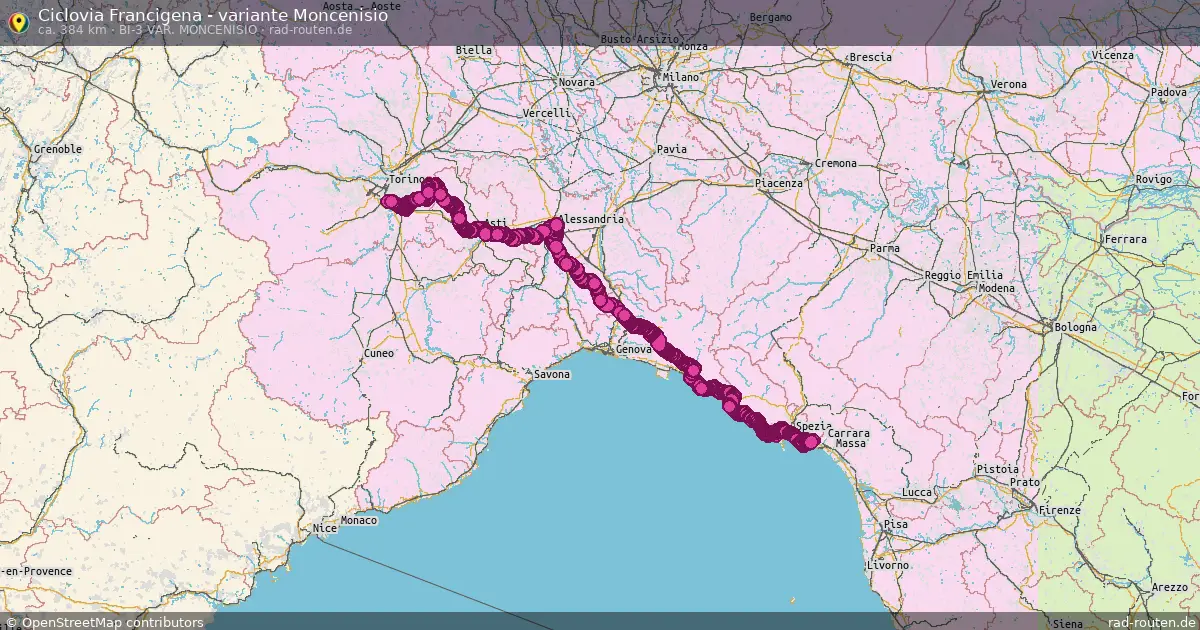Click the Modena city label
Screen dimensions: 1200x630
996,289
